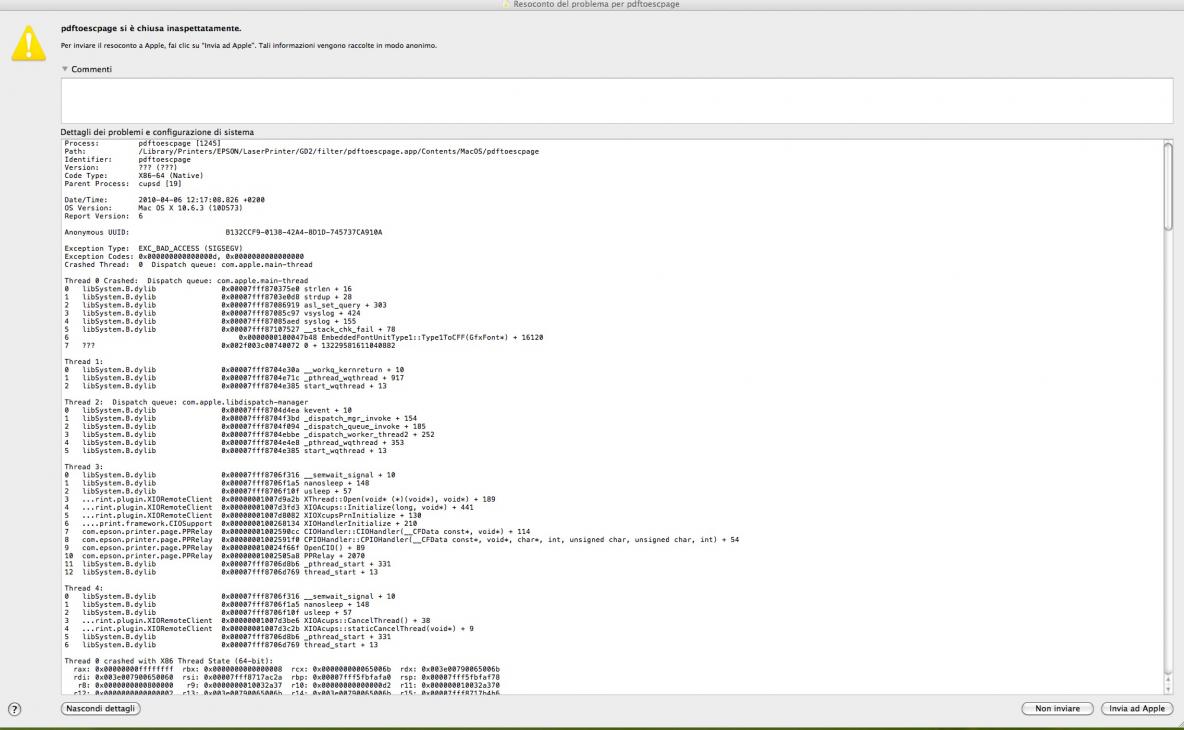Click the details pane vertical scrollbar thumb
1184x730 pixels.
point(1167,186)
